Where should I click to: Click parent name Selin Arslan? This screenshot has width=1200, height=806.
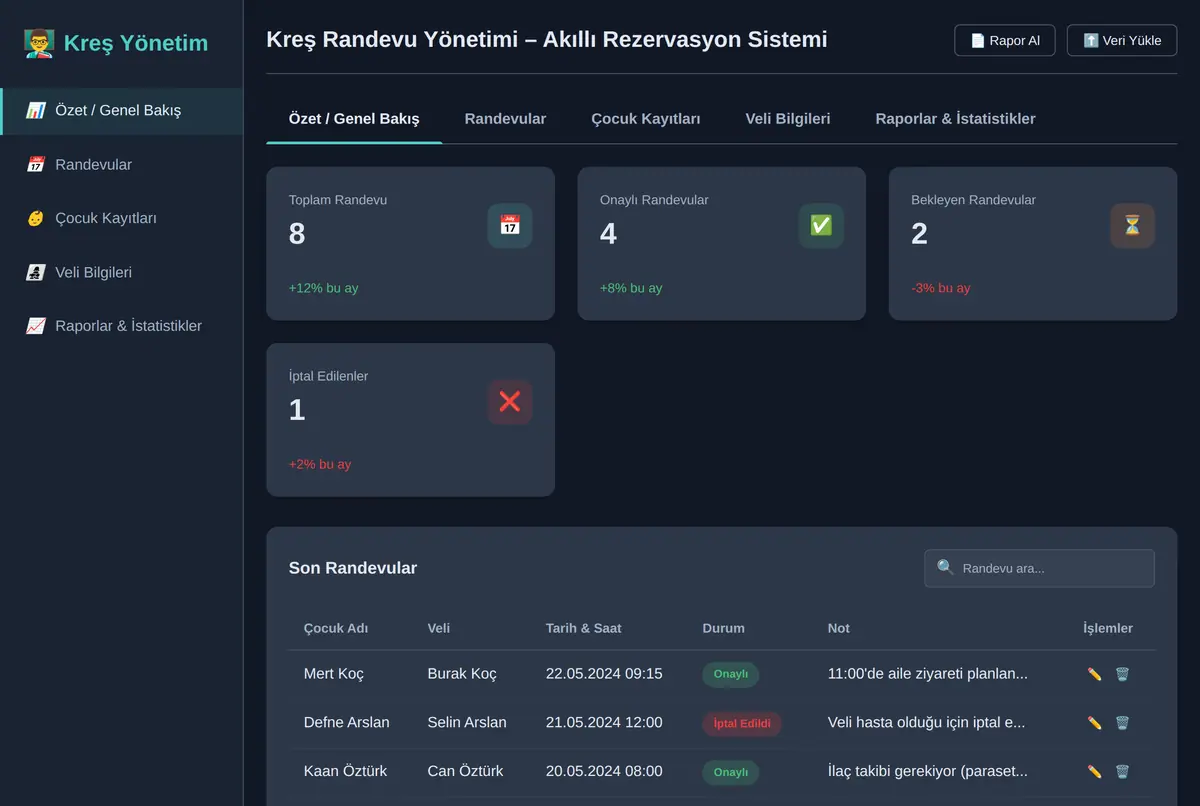tap(467, 722)
